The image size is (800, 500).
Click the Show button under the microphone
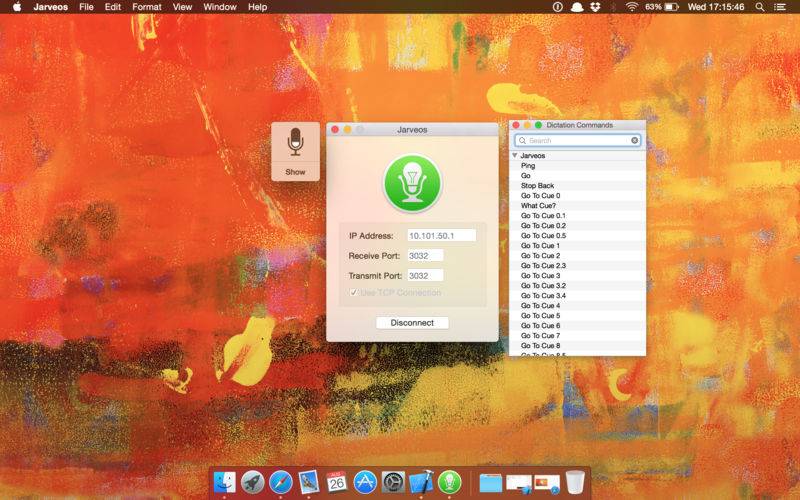295,172
